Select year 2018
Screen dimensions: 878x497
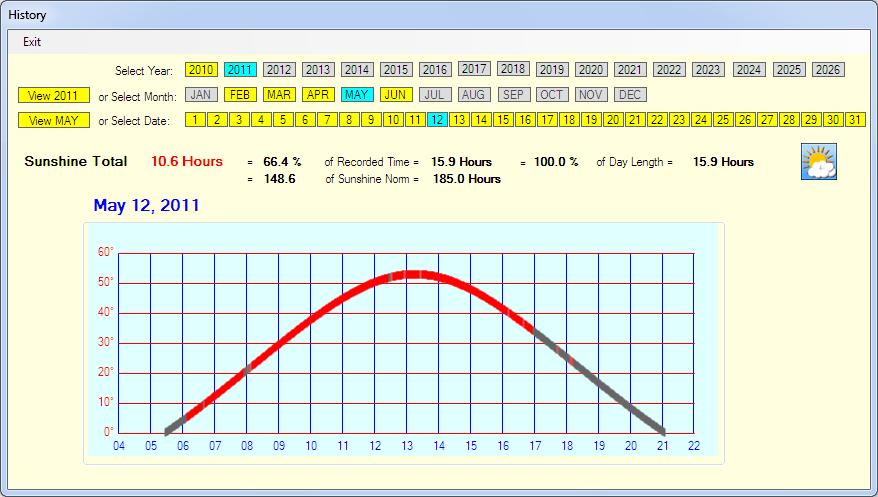point(513,68)
